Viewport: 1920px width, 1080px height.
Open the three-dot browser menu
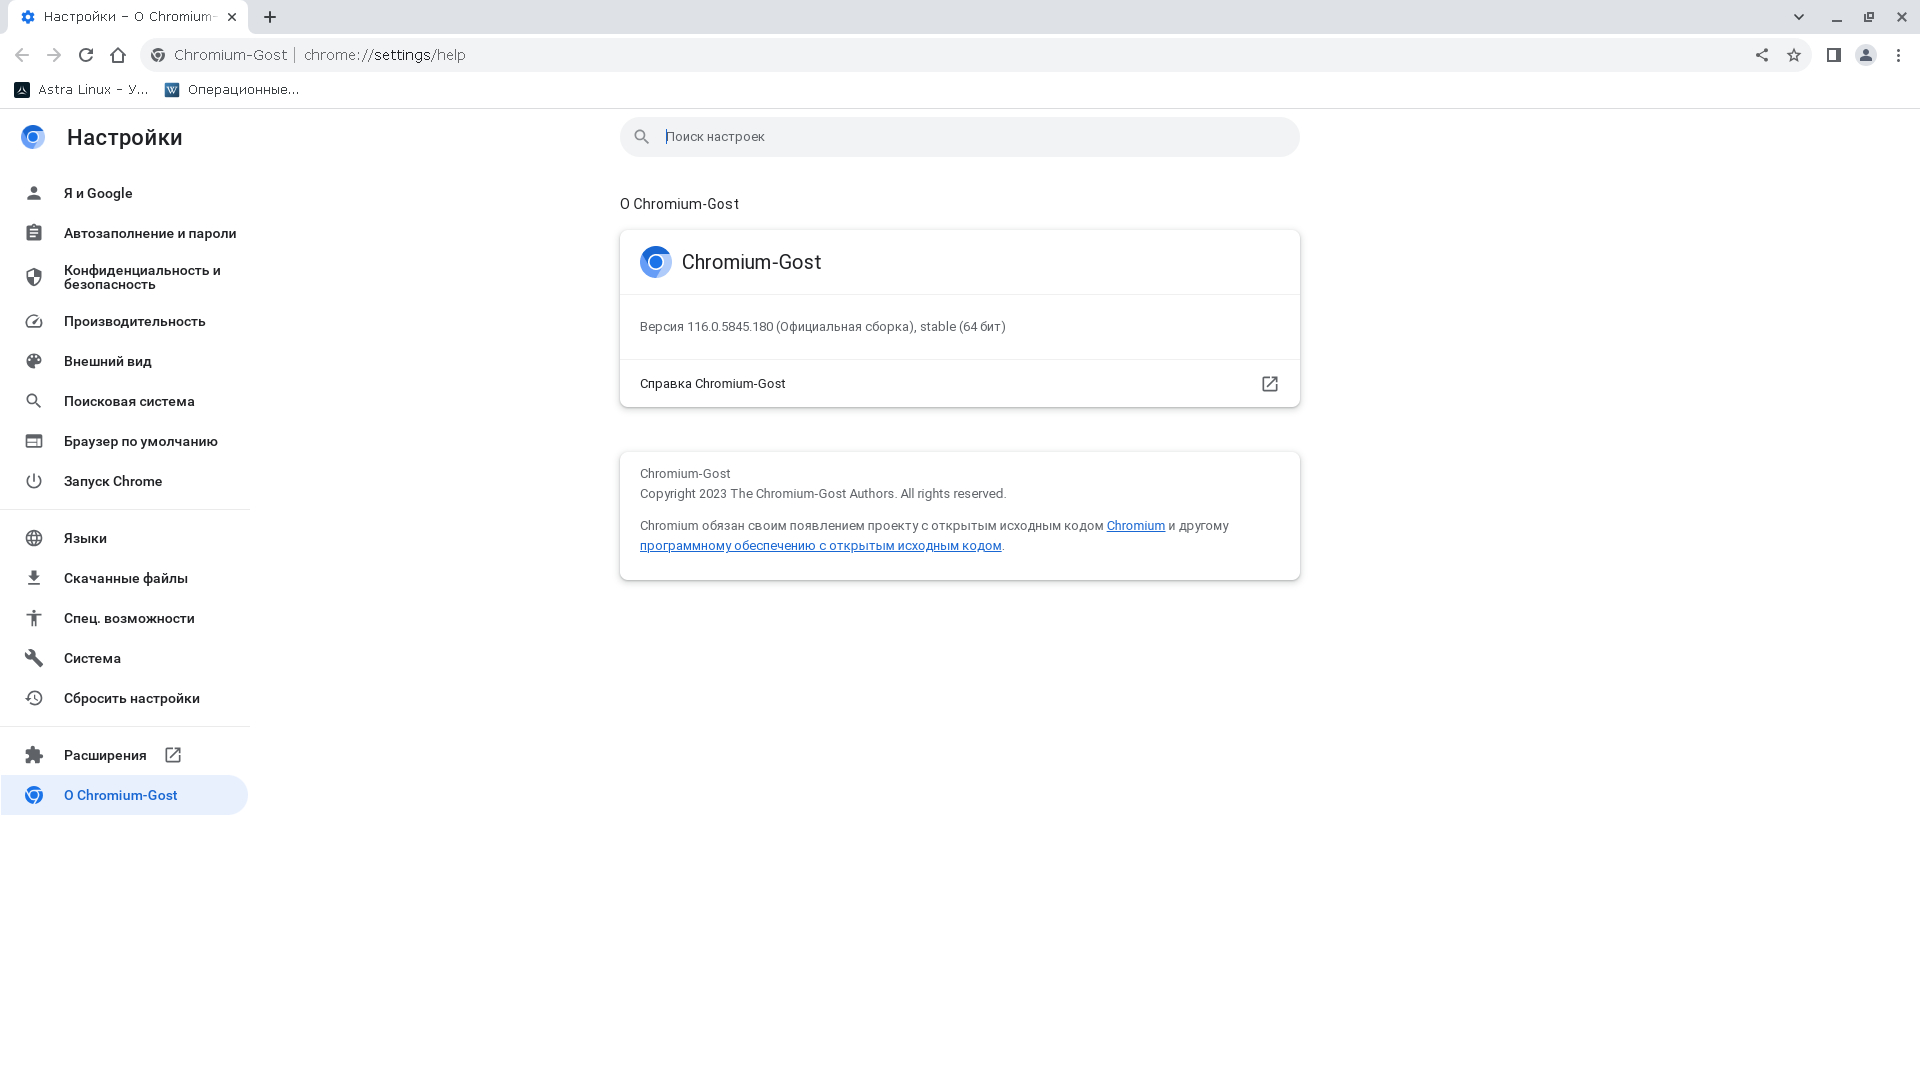[1898, 55]
